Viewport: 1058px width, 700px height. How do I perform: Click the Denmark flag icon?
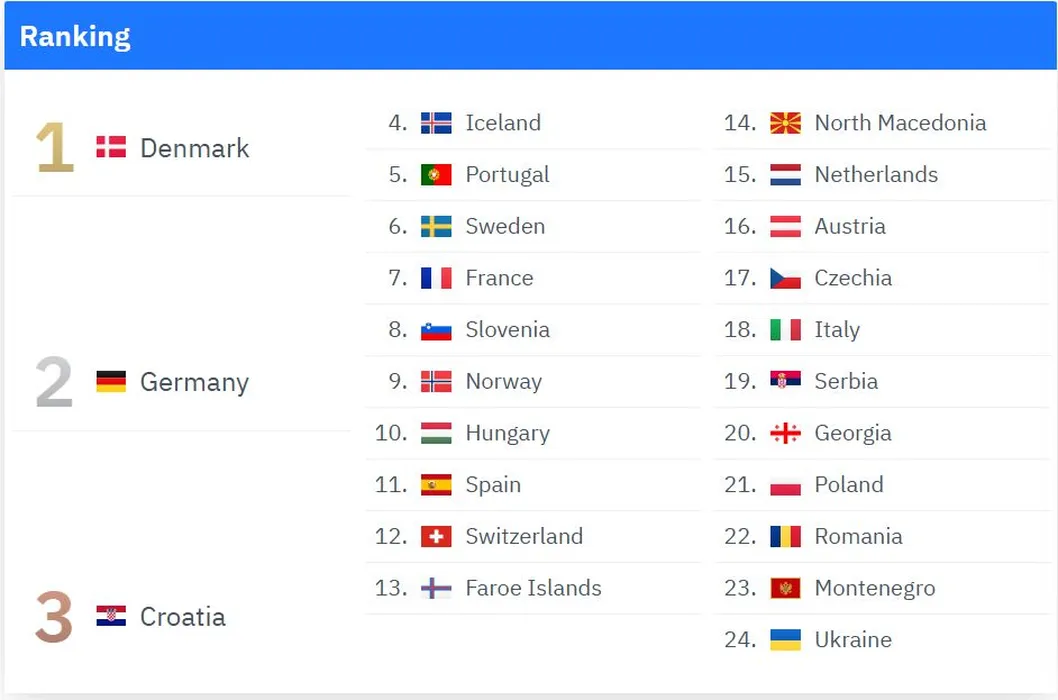pyautogui.click(x=111, y=148)
